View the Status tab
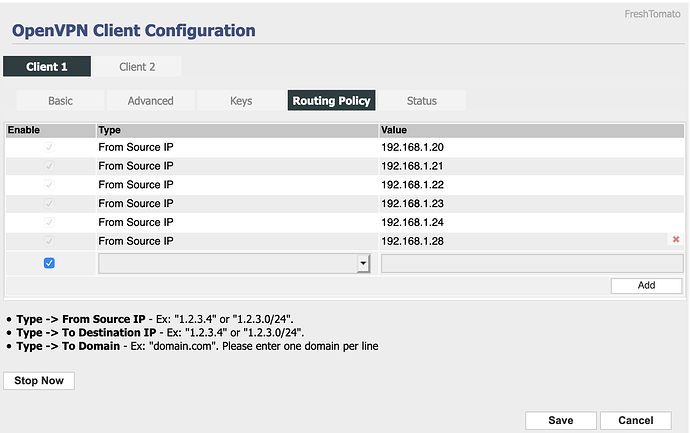The height and width of the screenshot is (433, 690). pos(421,100)
